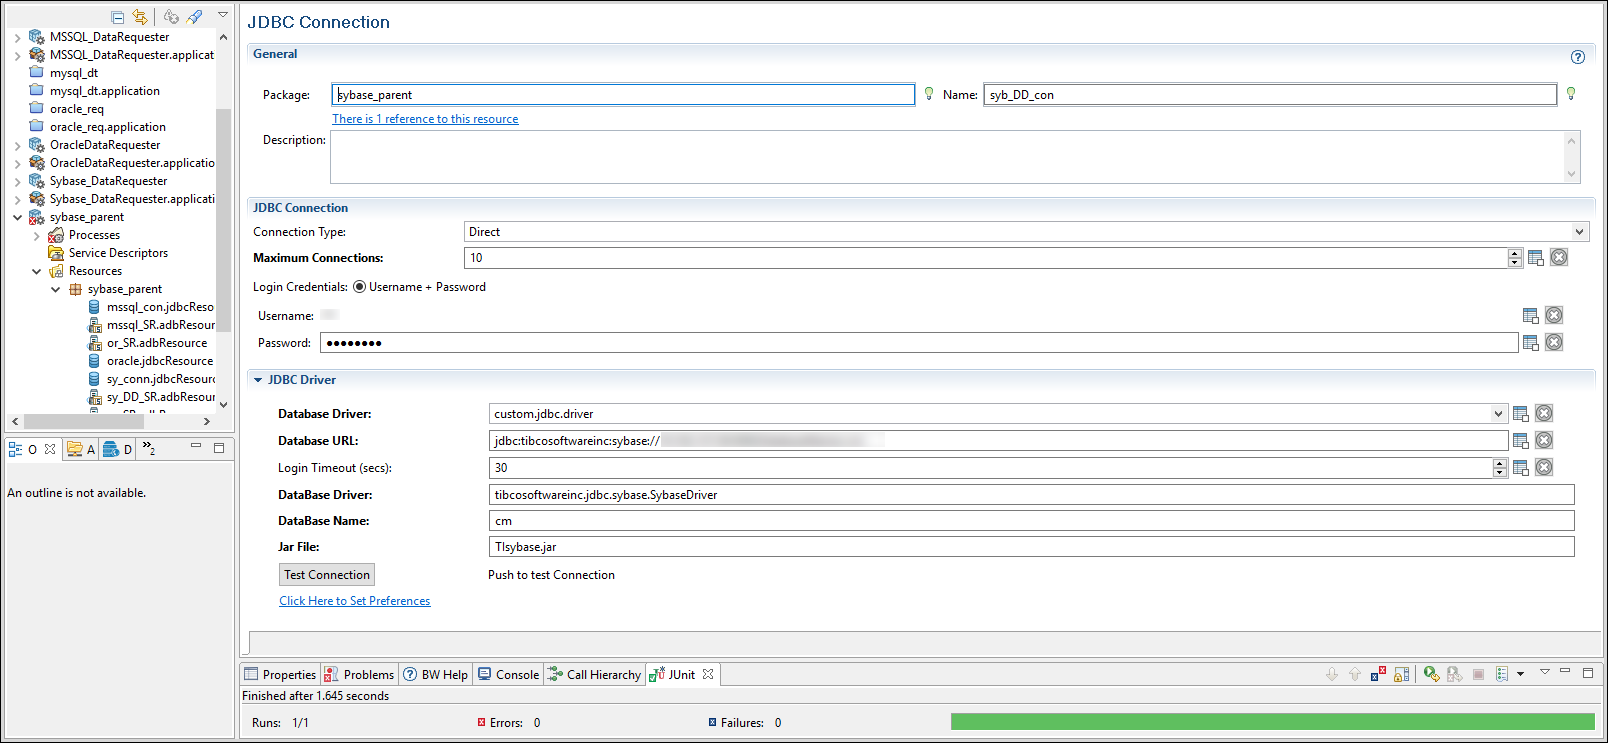Open the Problems tab

click(359, 675)
